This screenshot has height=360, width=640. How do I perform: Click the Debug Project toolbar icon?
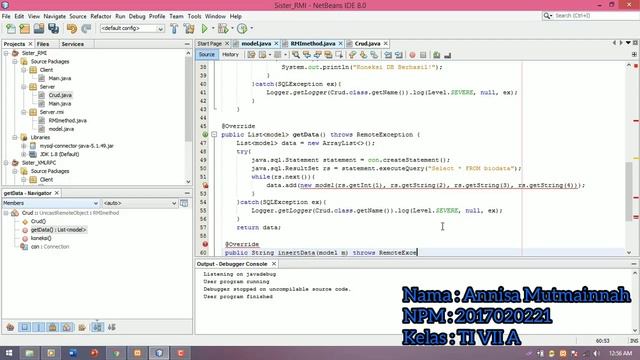click(223, 29)
